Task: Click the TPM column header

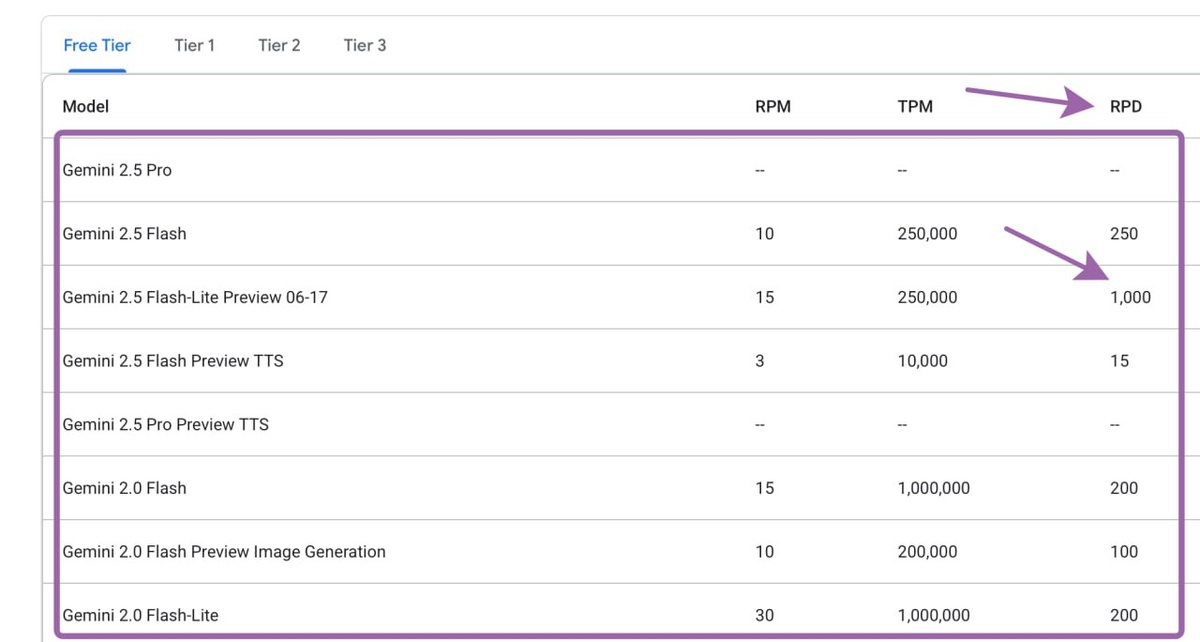Action: [x=915, y=107]
